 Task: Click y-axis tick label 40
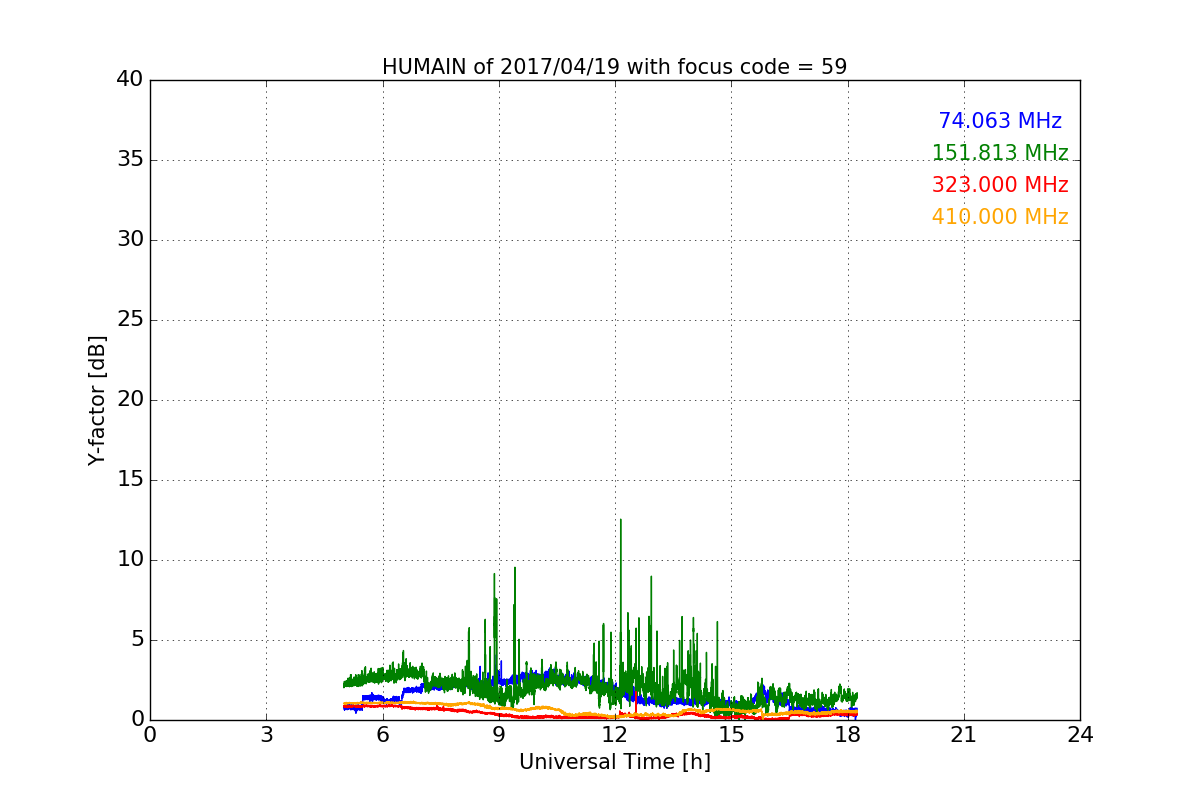click(130, 80)
